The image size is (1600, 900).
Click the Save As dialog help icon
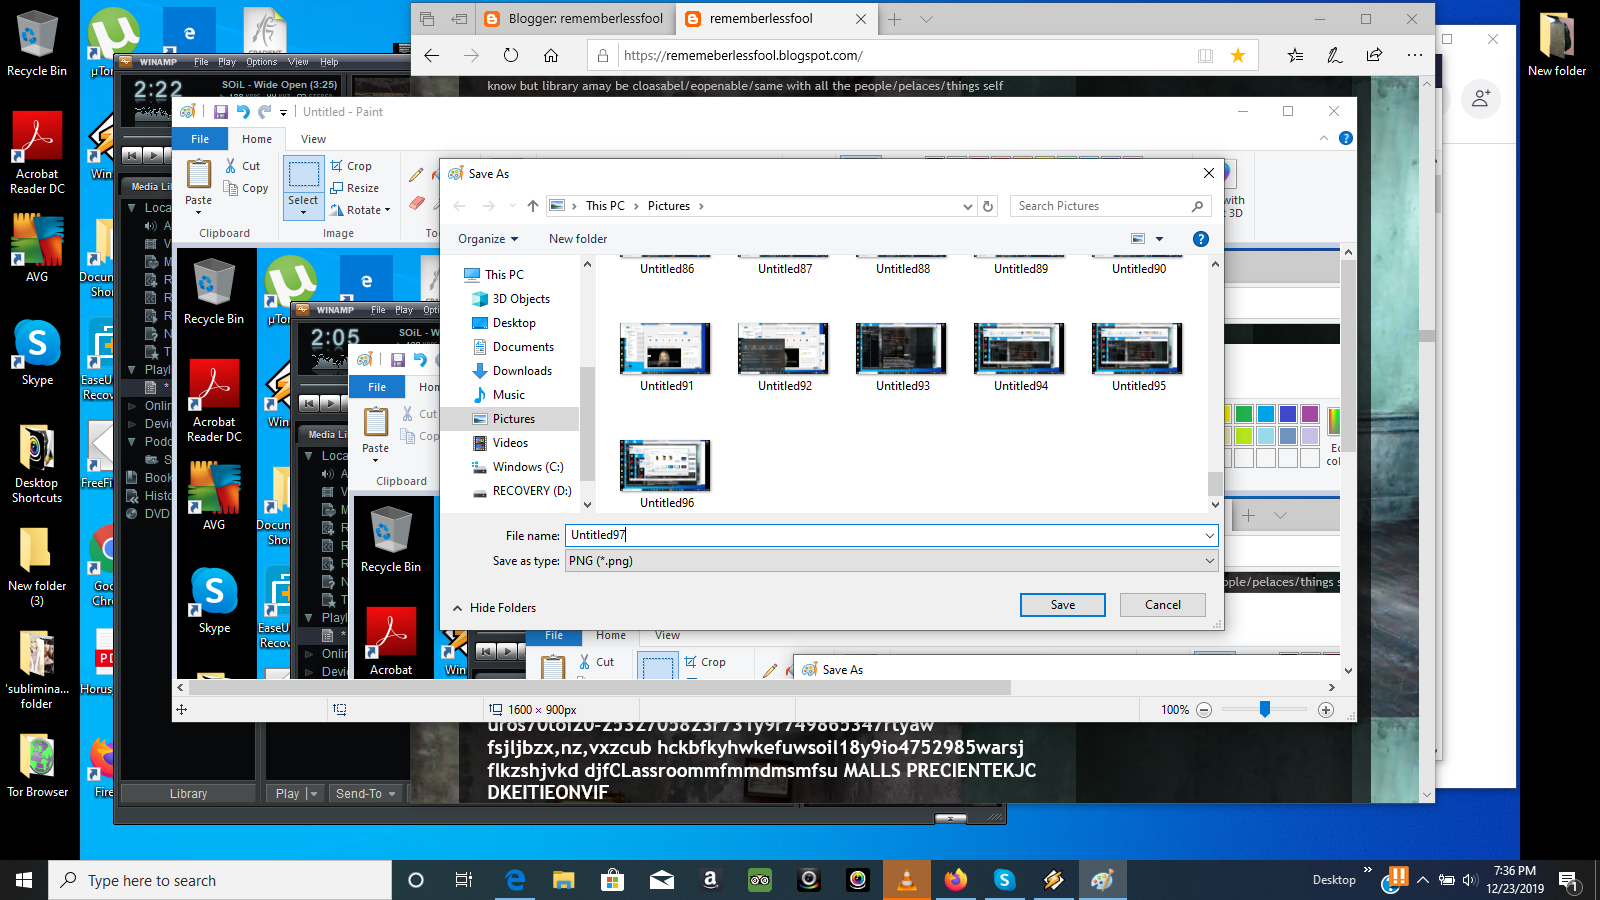pyautogui.click(x=1201, y=239)
